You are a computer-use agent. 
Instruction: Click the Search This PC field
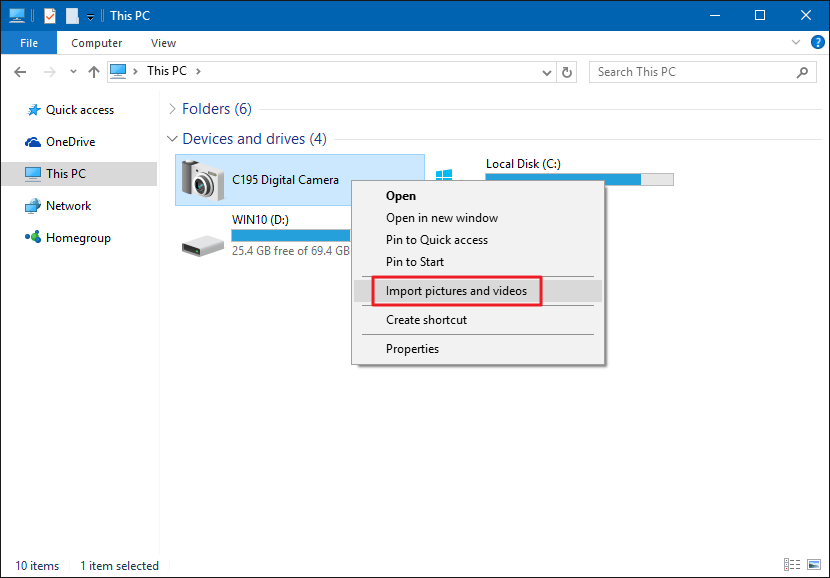point(690,72)
